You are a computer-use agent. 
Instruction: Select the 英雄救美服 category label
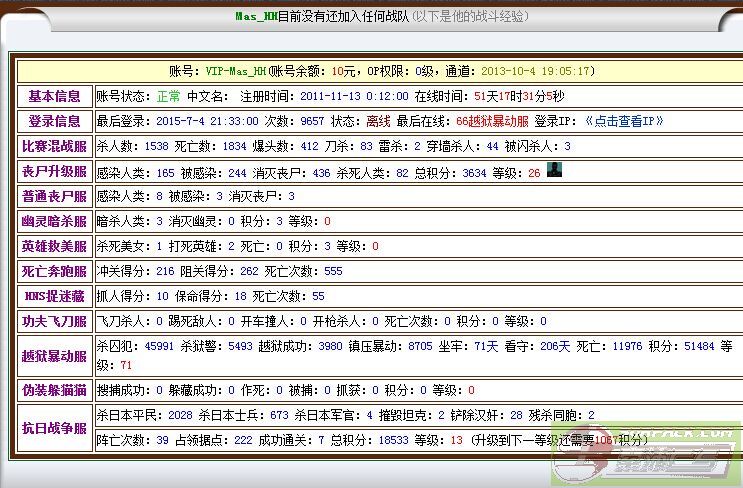(x=54, y=246)
